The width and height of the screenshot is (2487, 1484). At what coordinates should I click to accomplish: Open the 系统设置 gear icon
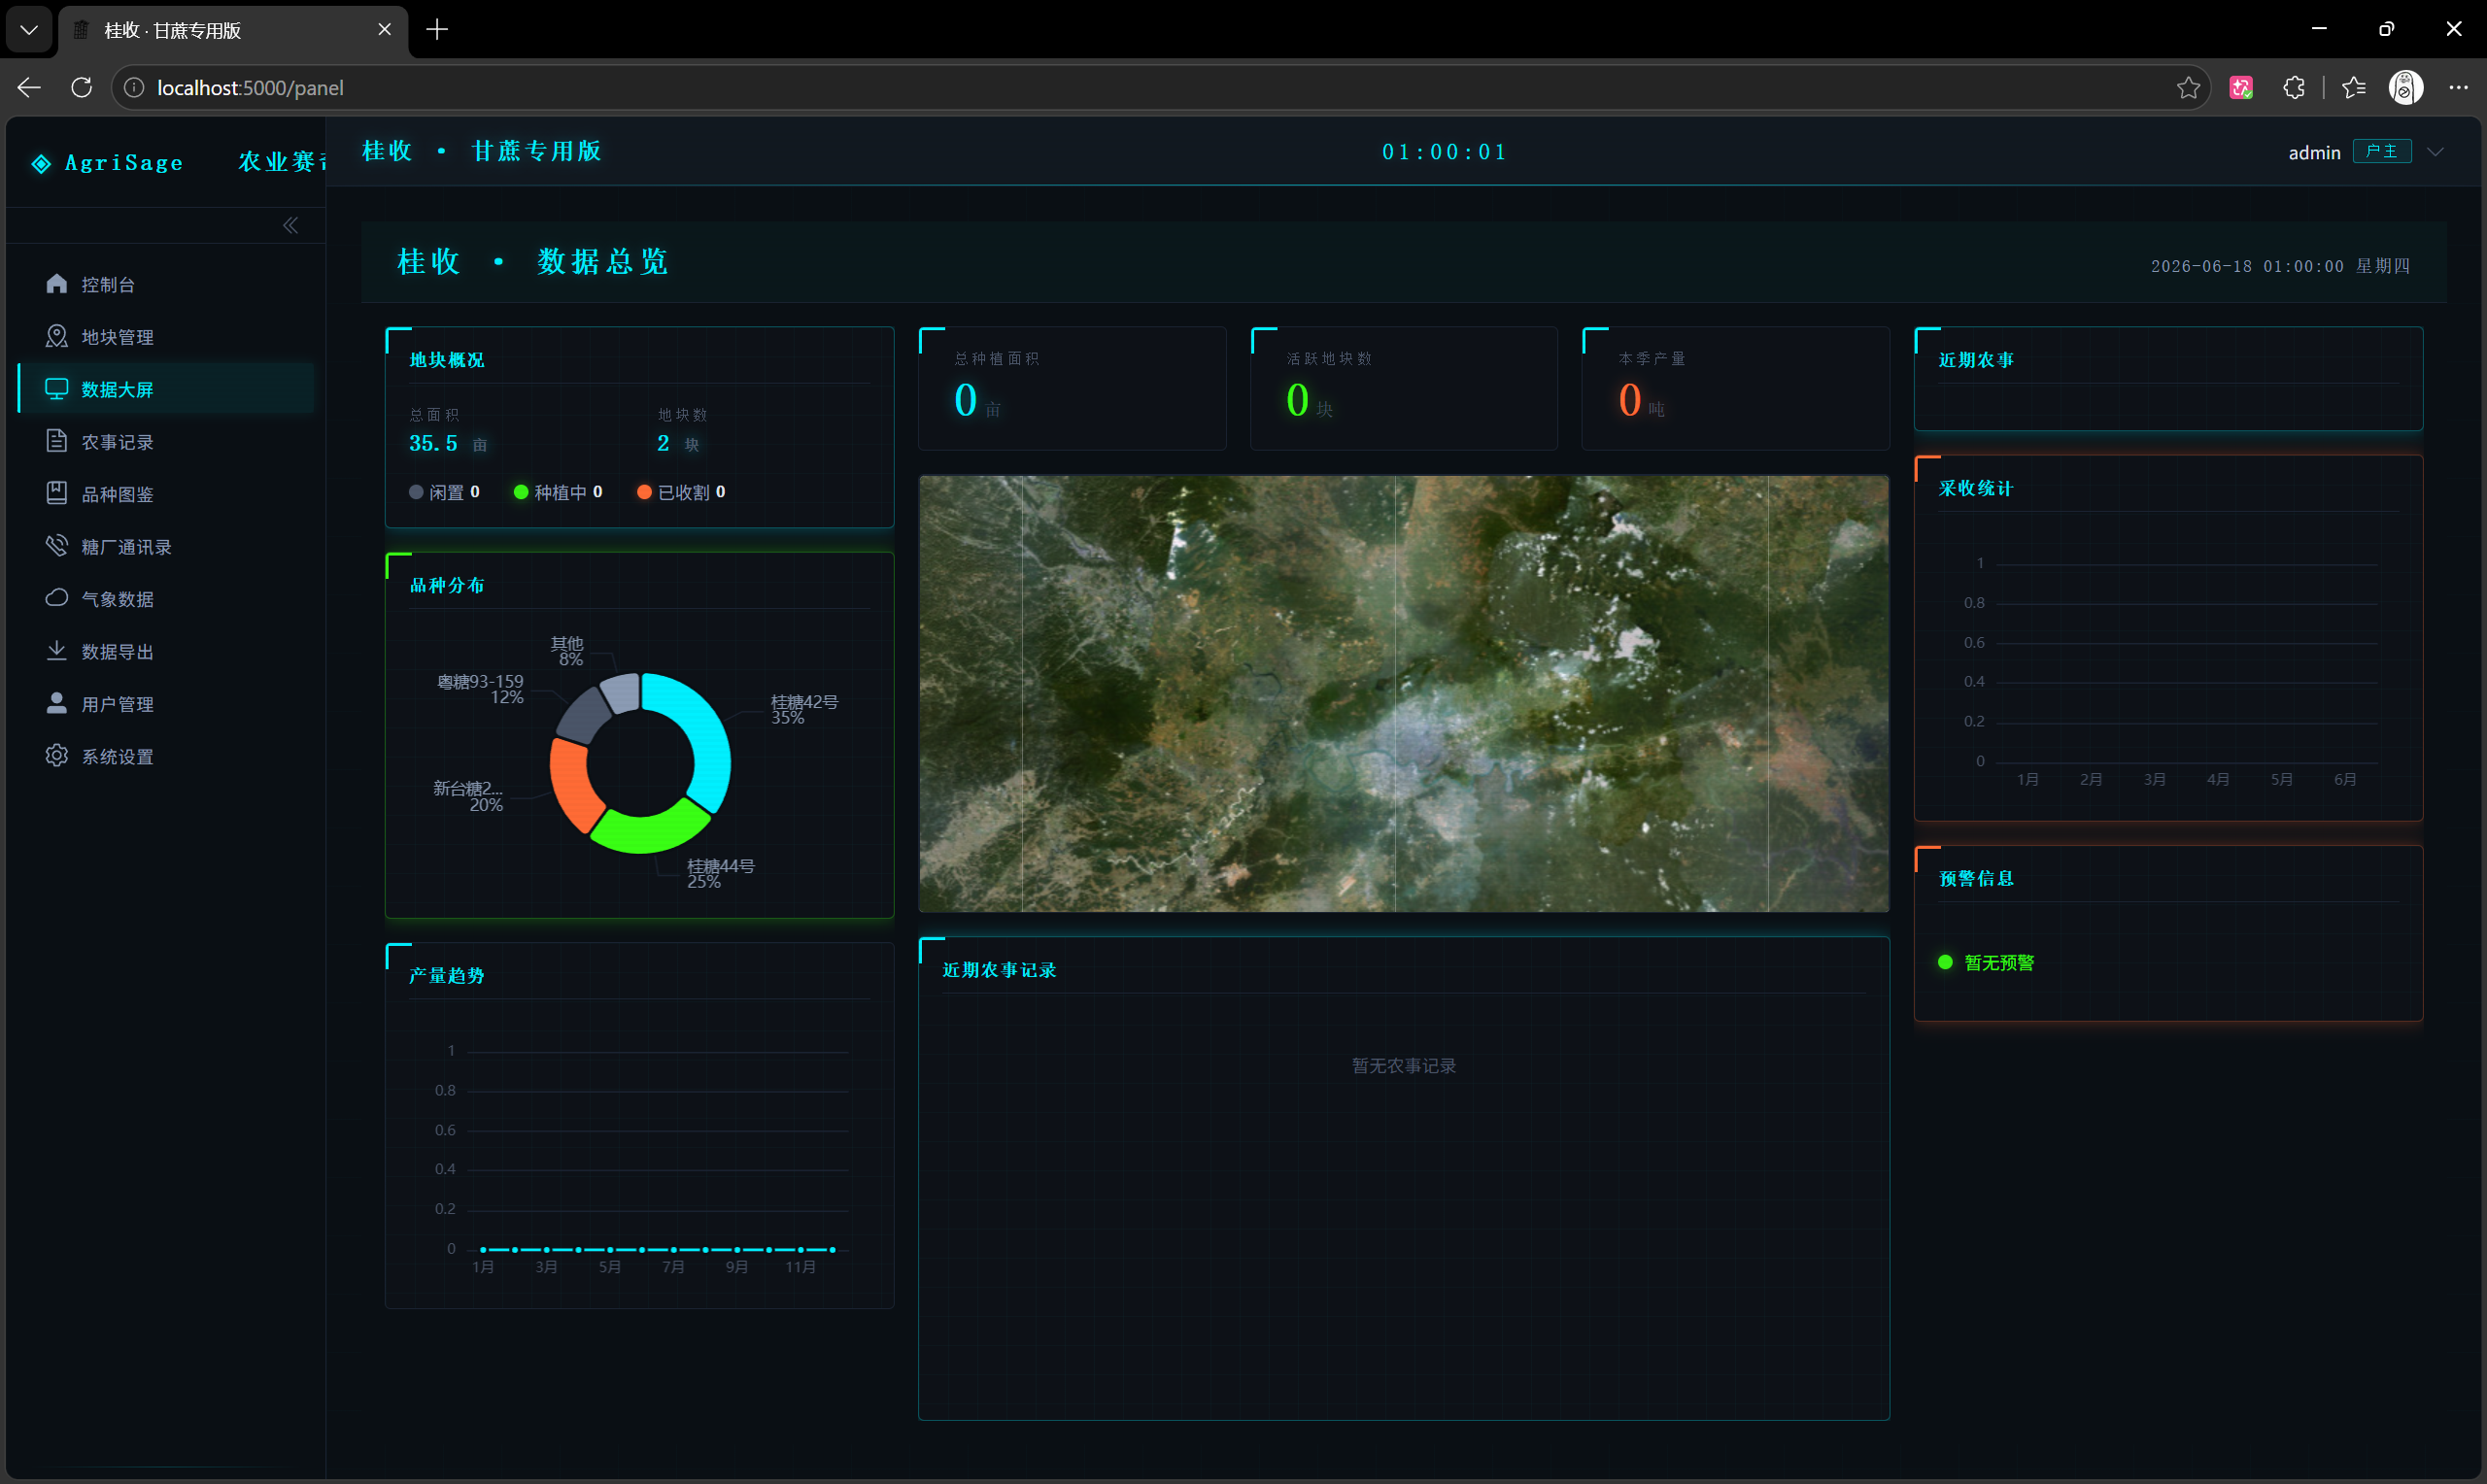[x=56, y=756]
